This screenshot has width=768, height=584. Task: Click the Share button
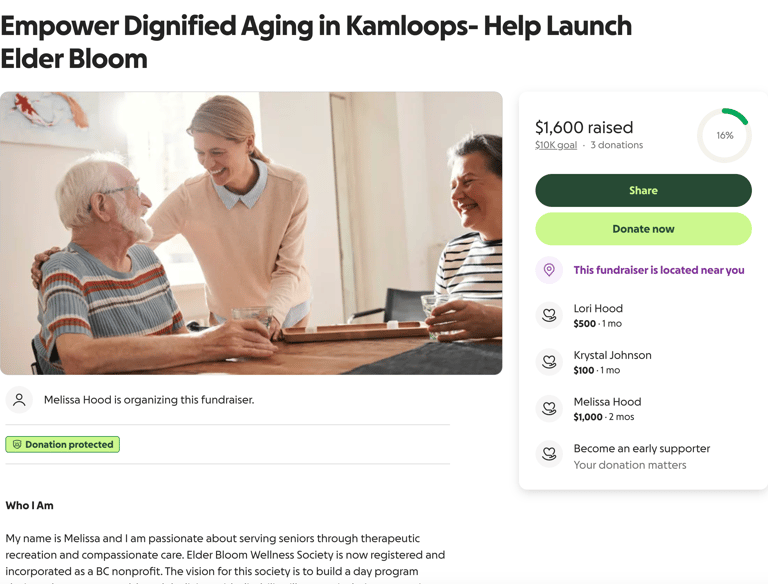[643, 191]
